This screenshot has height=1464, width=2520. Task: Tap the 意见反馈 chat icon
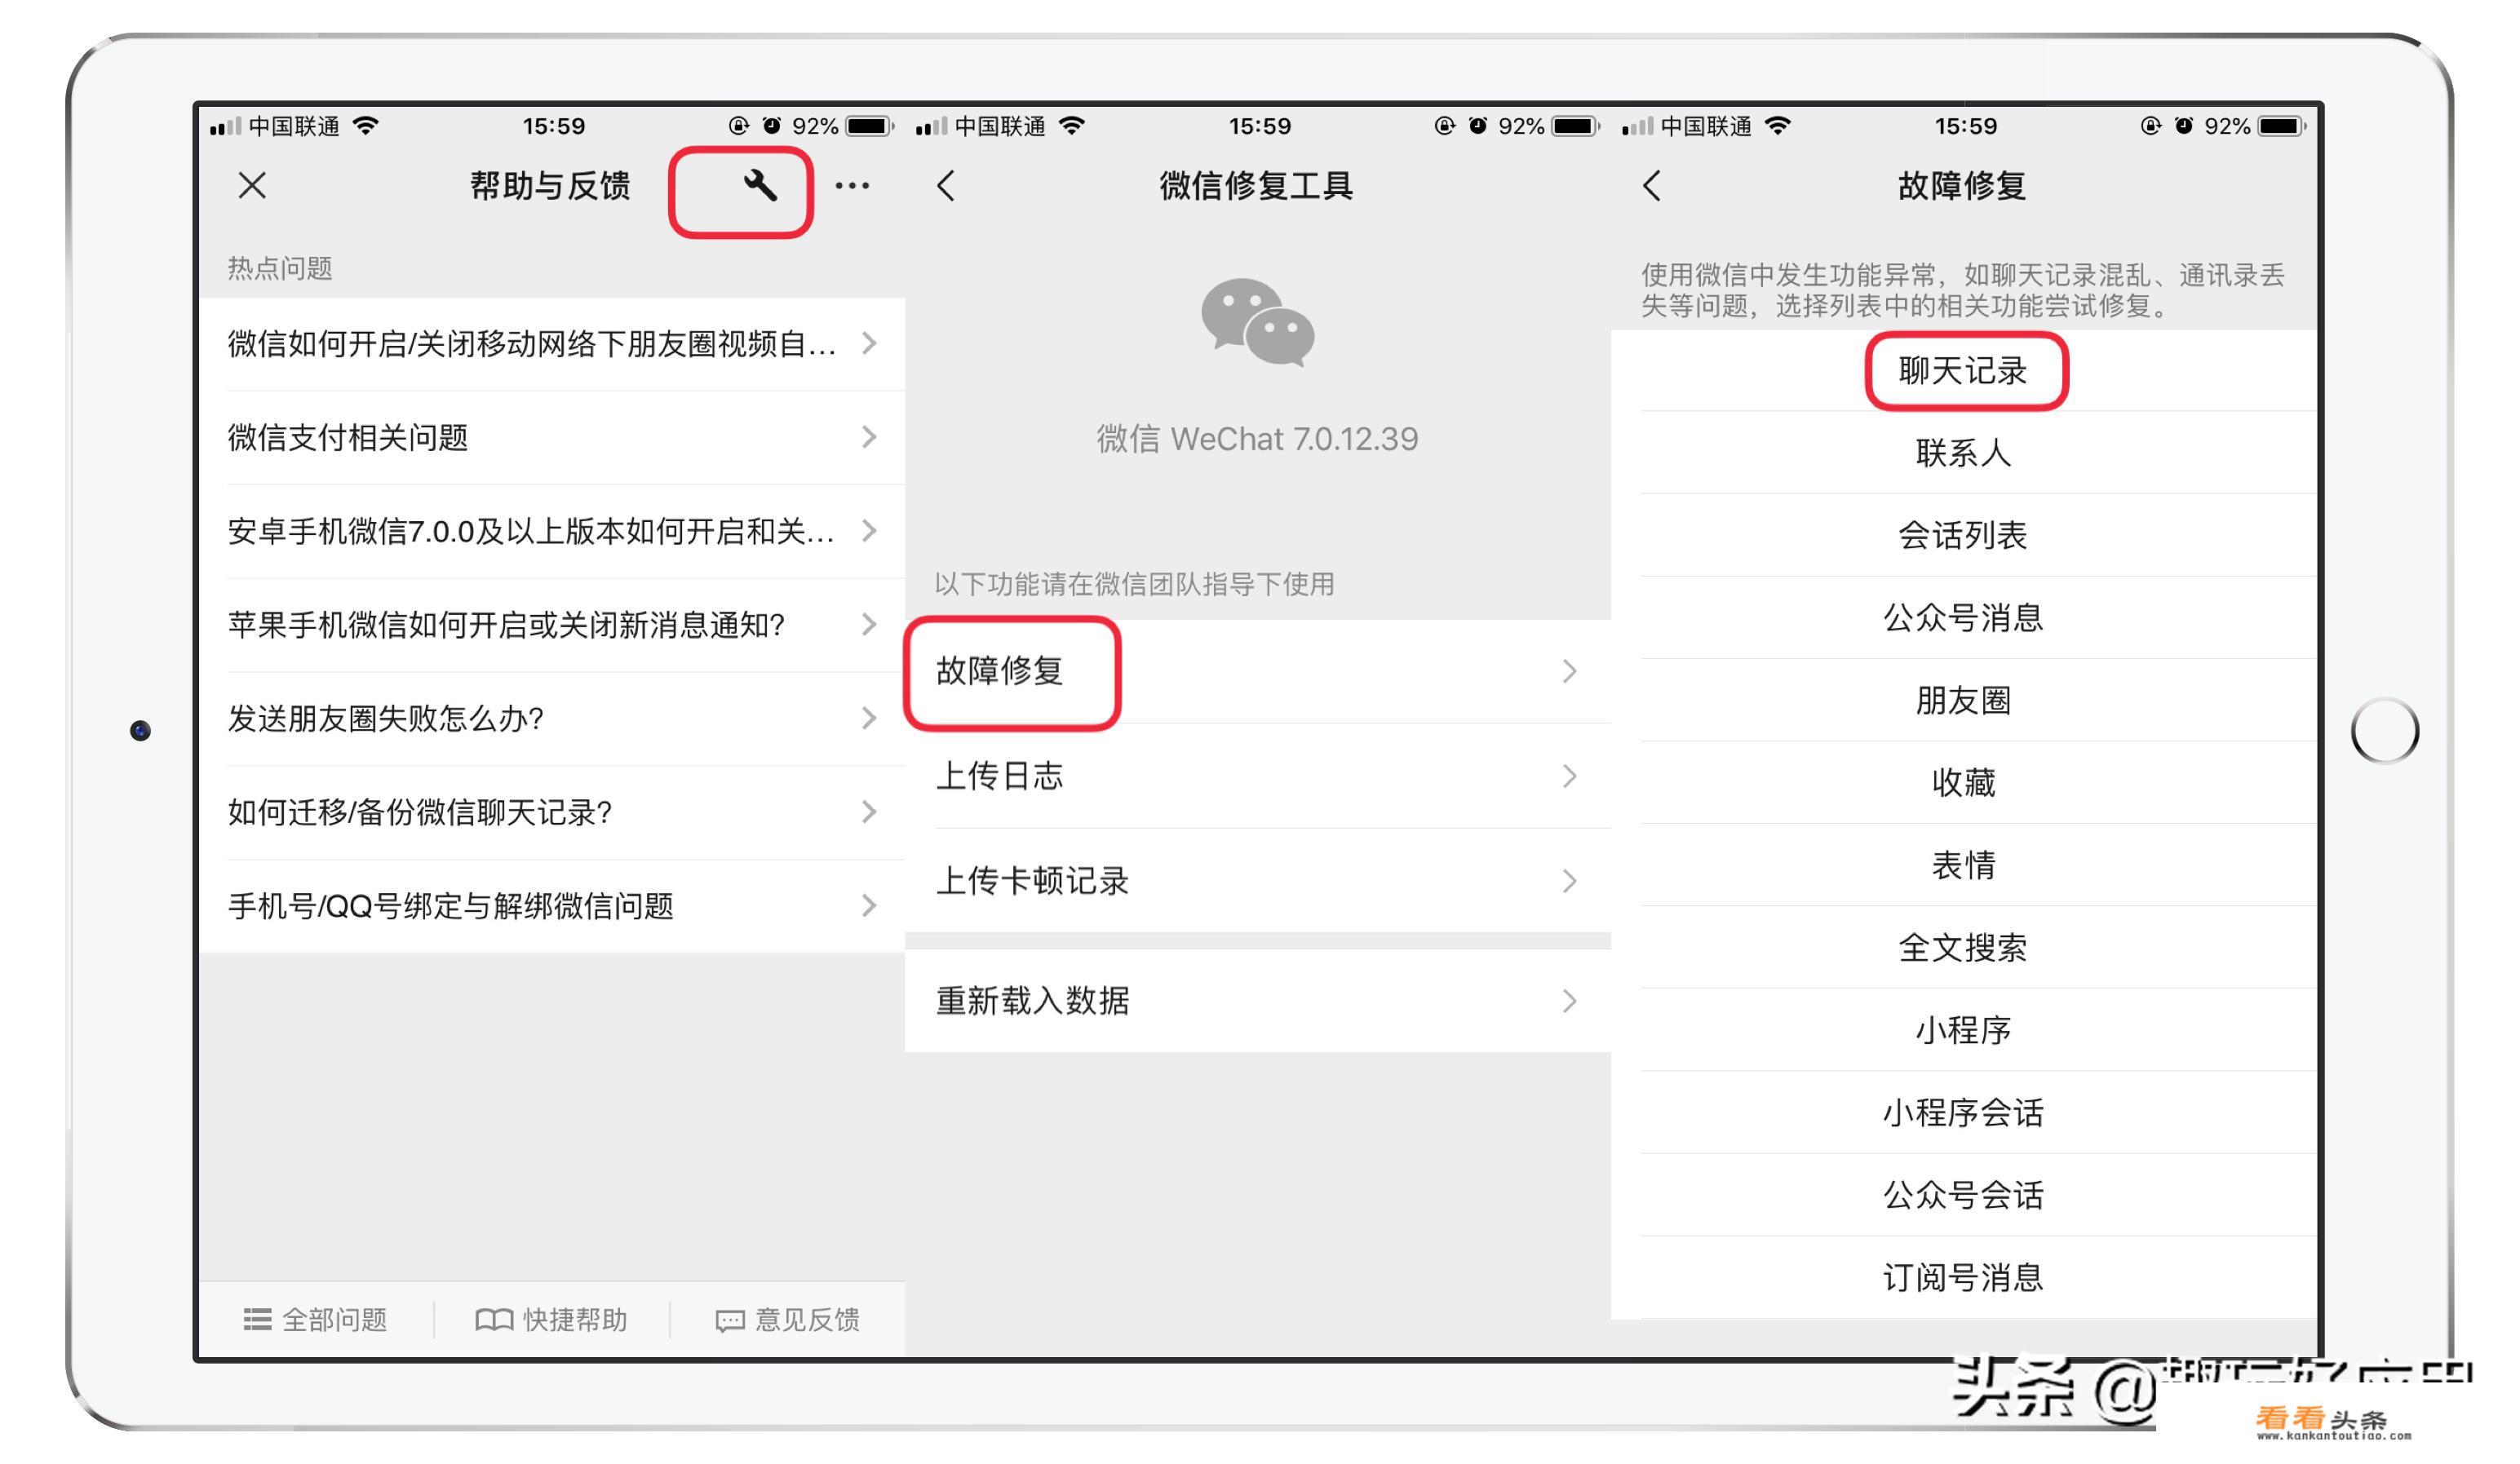[x=730, y=1321]
